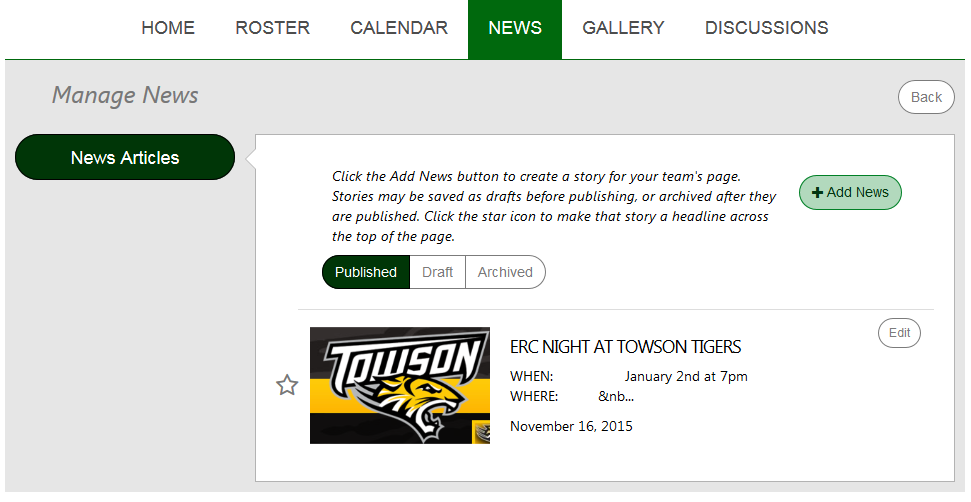Click the Manage News heading

125,95
